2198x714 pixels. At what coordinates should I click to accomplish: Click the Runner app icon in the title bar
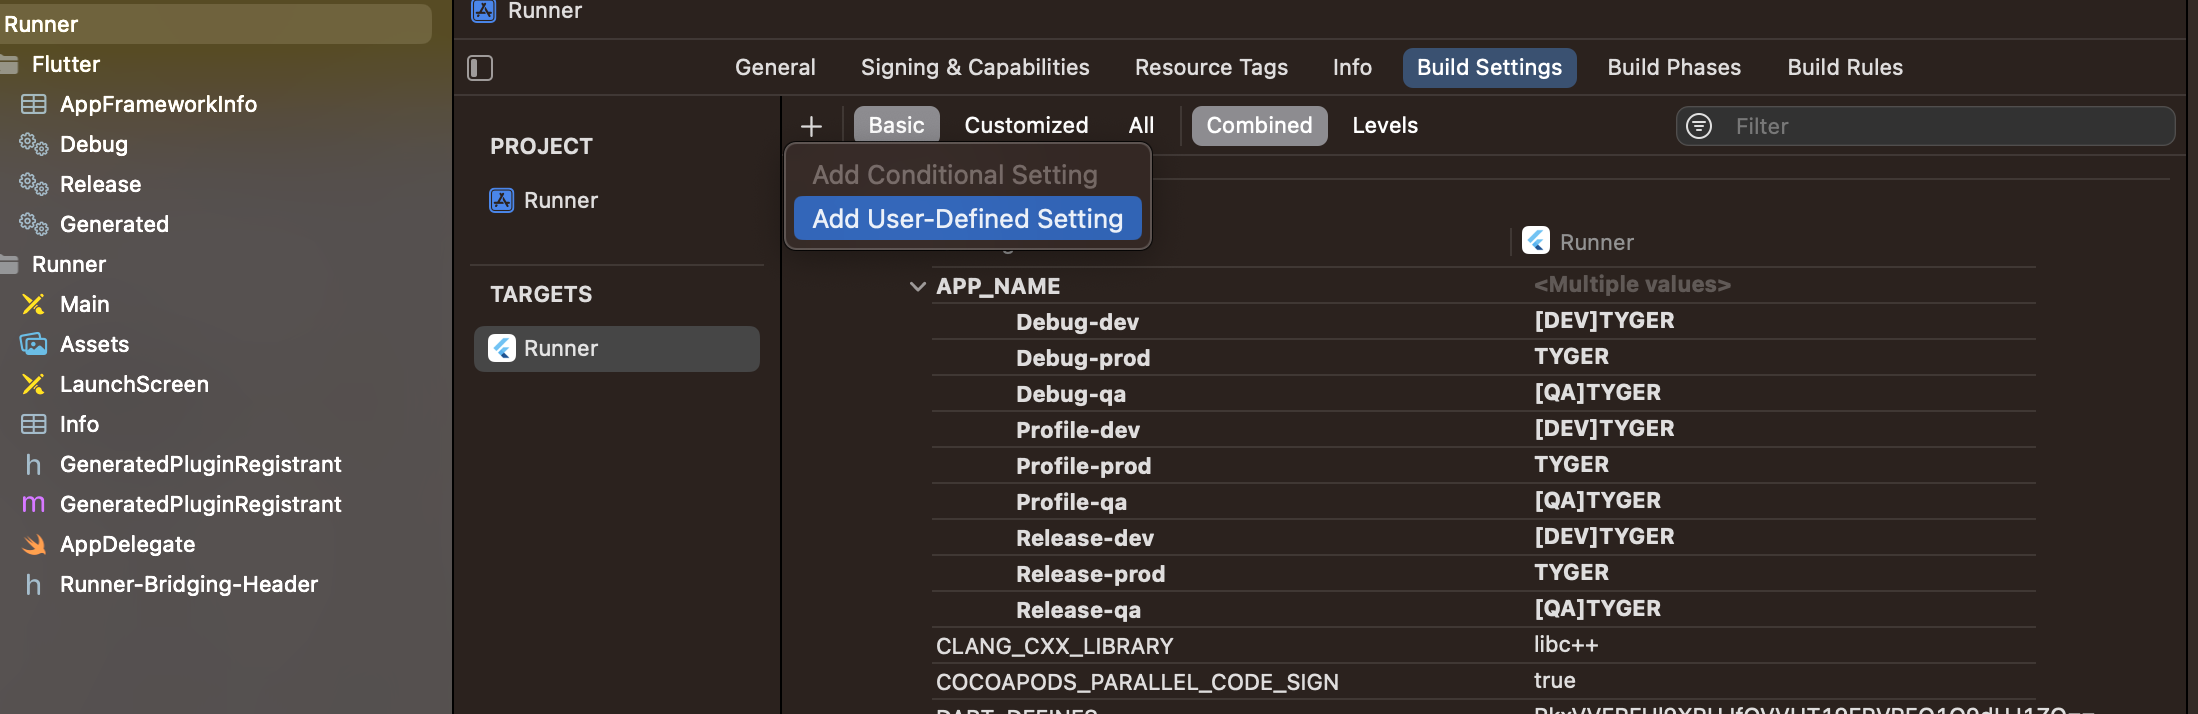point(484,10)
